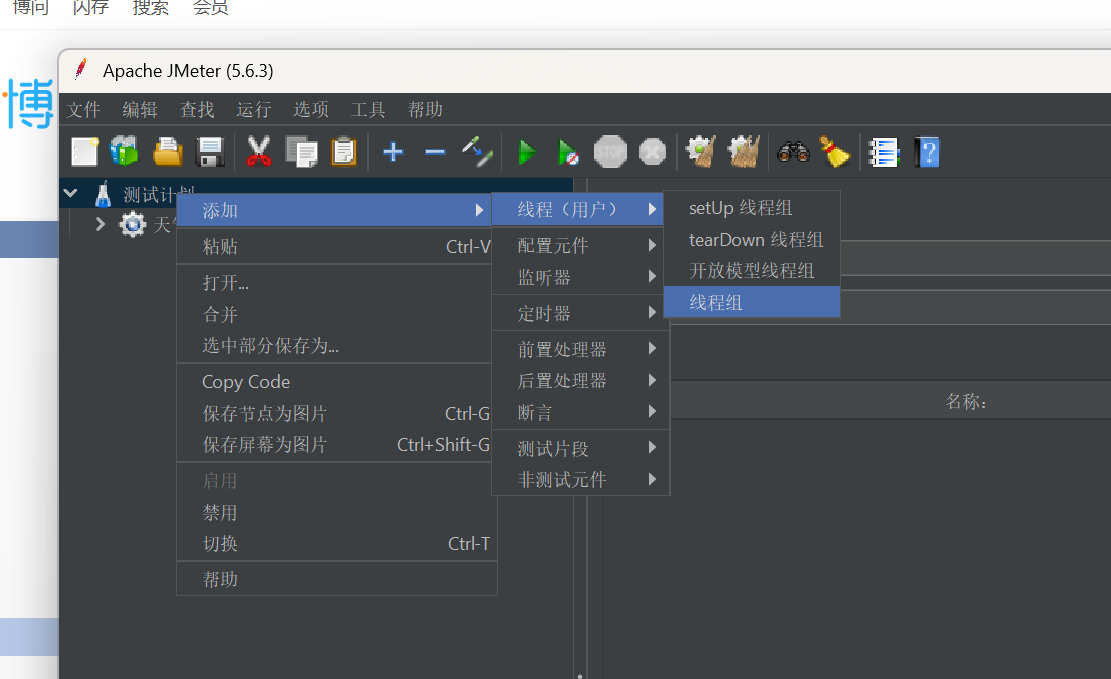Image resolution: width=1111 pixels, height=679 pixels.
Task: Select the test plan flask icon
Action: [x=103, y=193]
